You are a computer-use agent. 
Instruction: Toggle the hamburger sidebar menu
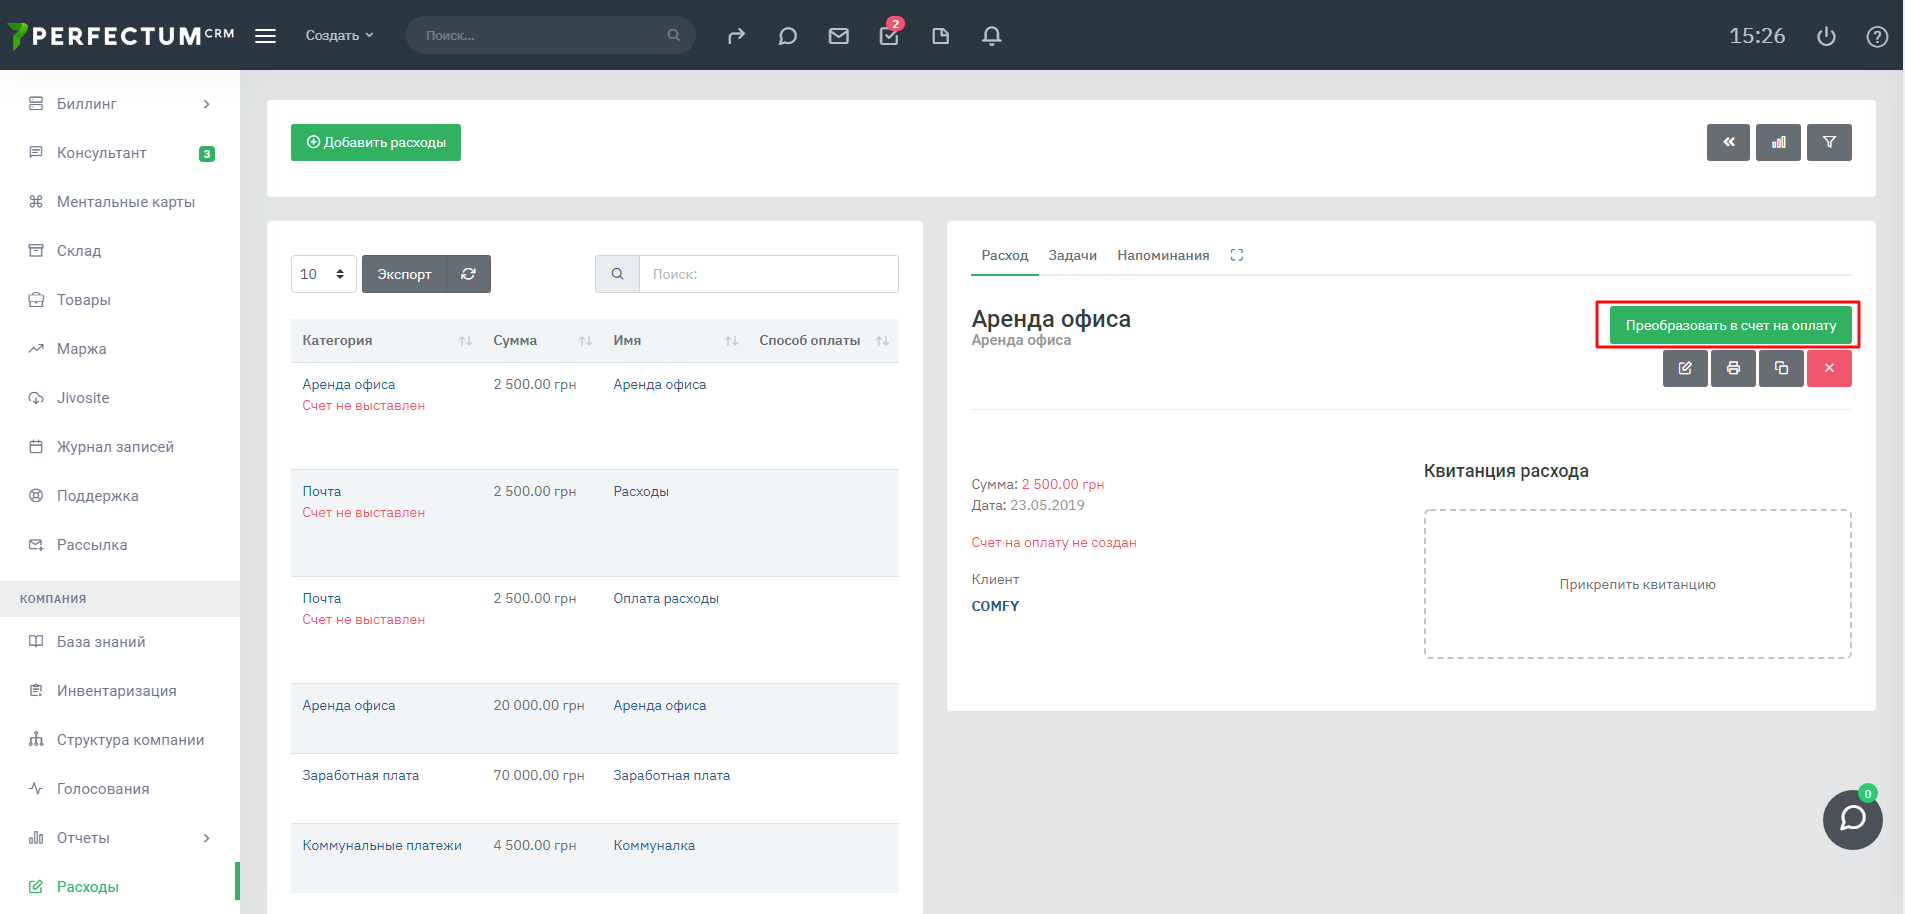click(x=265, y=36)
